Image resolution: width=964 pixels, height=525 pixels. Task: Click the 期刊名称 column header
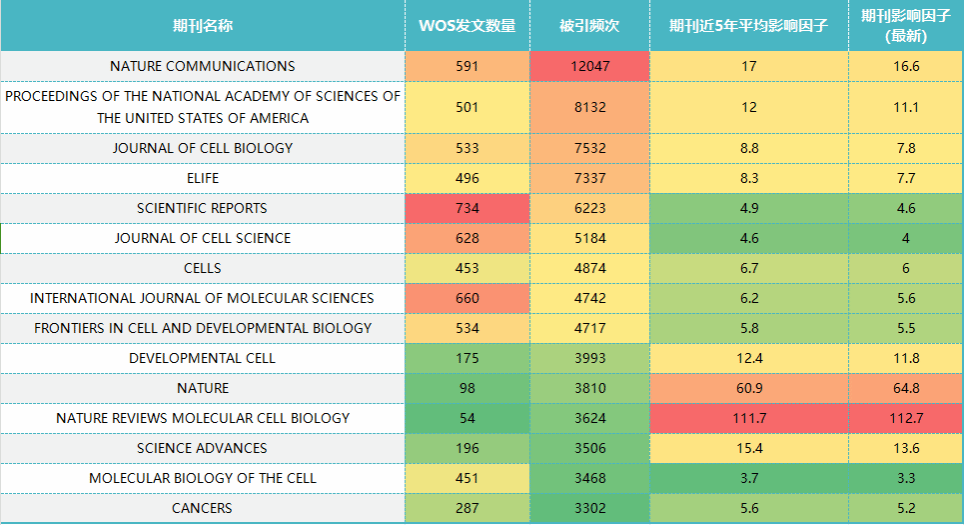[202, 26]
